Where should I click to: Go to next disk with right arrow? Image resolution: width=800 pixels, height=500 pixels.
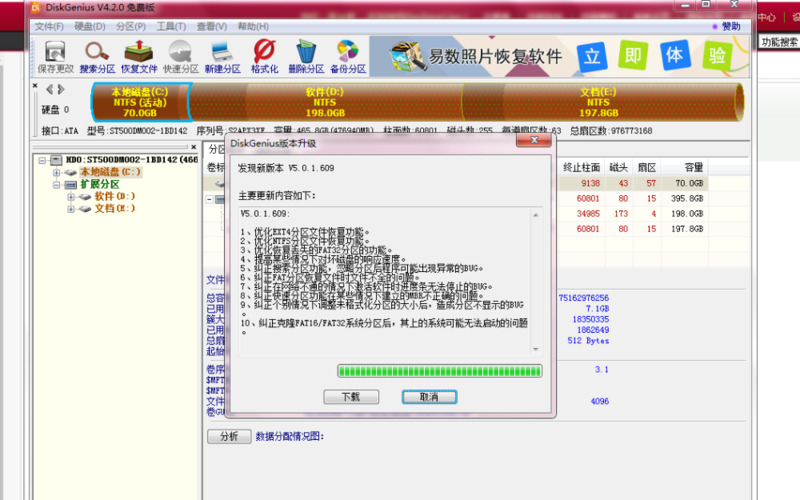[61, 90]
